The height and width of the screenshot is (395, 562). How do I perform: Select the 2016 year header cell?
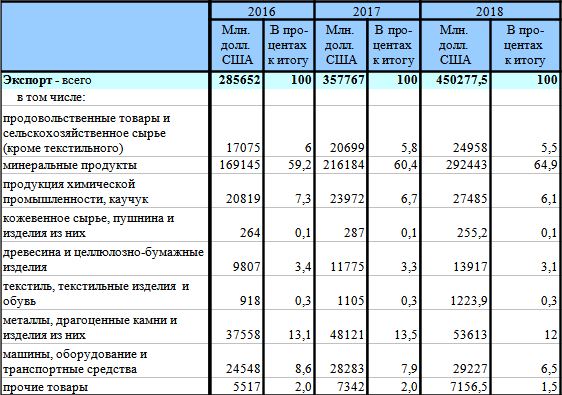[x=262, y=11]
